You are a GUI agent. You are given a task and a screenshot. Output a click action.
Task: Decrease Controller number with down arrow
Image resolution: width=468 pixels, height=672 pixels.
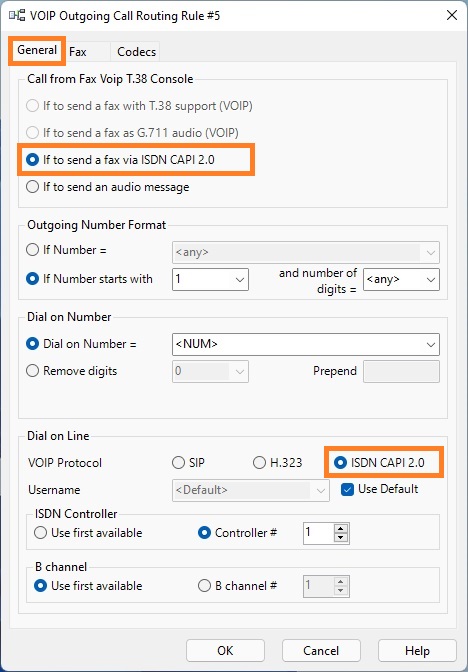(x=341, y=538)
